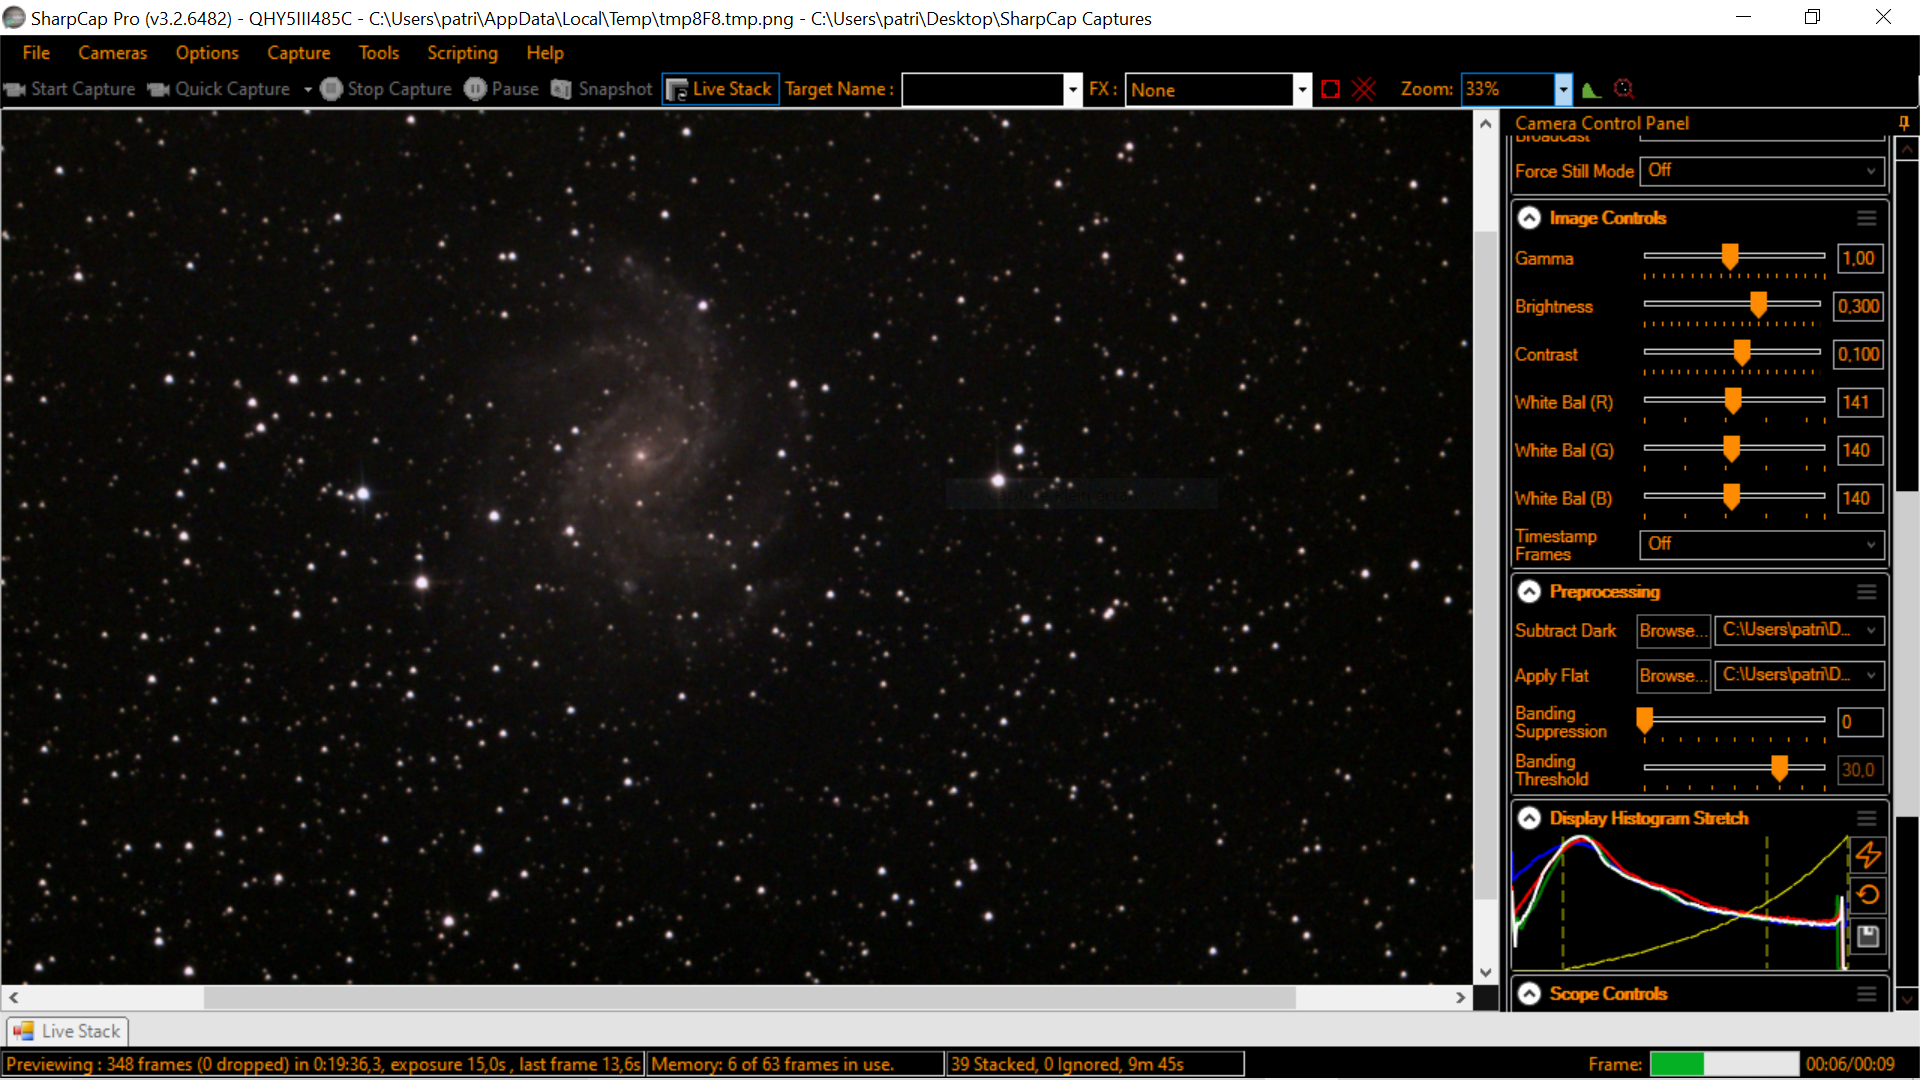Click the White Bal (R) value field
The height and width of the screenshot is (1080, 1920).
tap(1860, 403)
